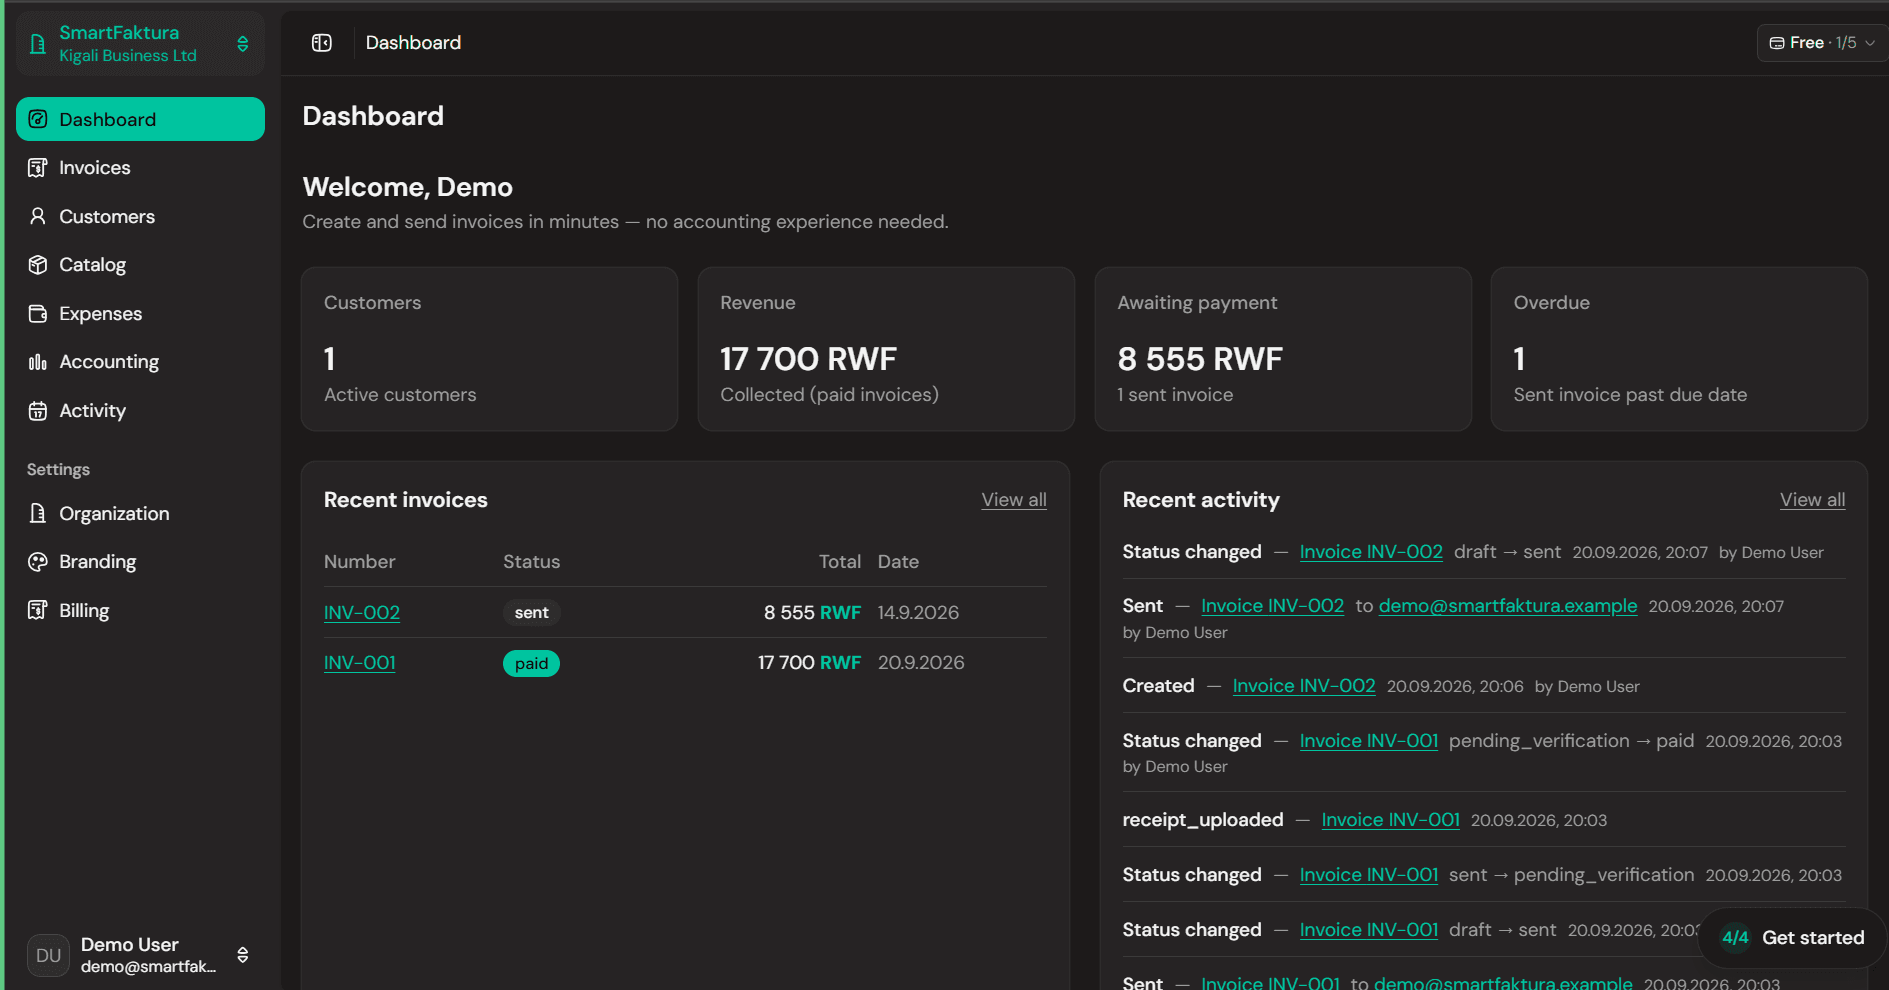Click the Billing receipt icon

[38, 610]
